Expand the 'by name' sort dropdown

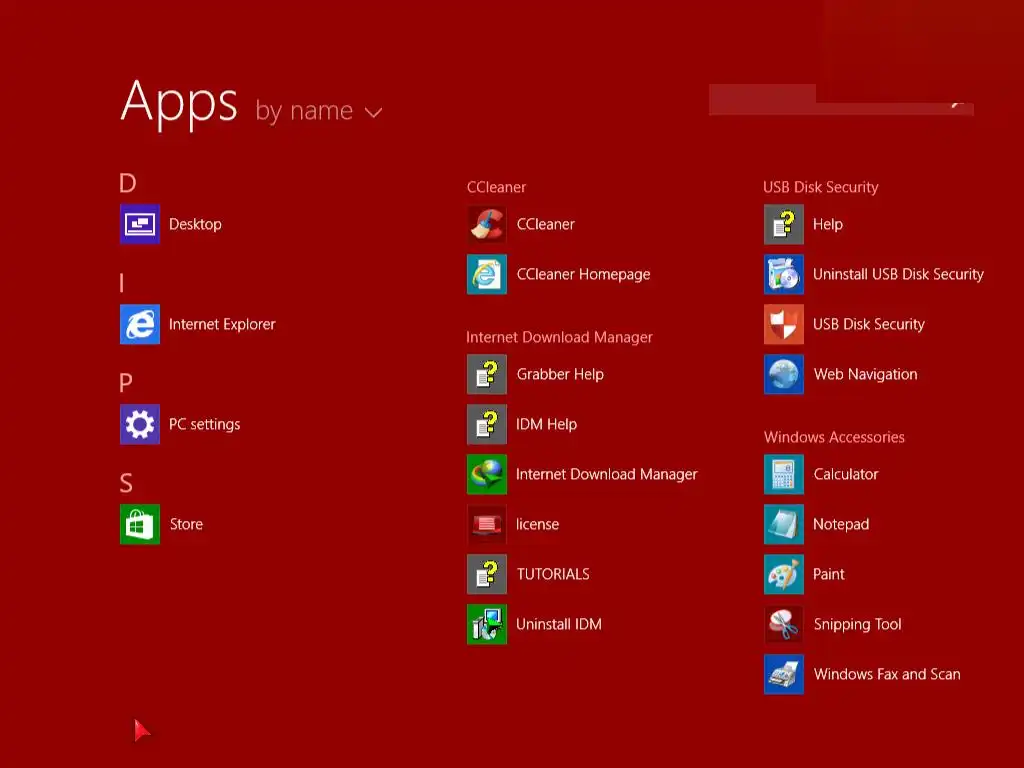[319, 111]
